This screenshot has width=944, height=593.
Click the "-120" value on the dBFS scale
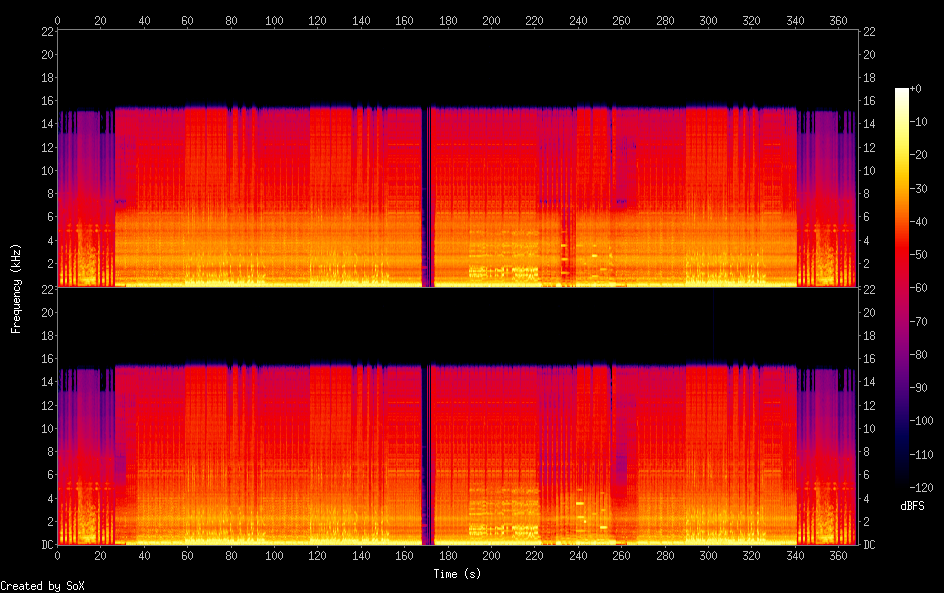pos(924,487)
